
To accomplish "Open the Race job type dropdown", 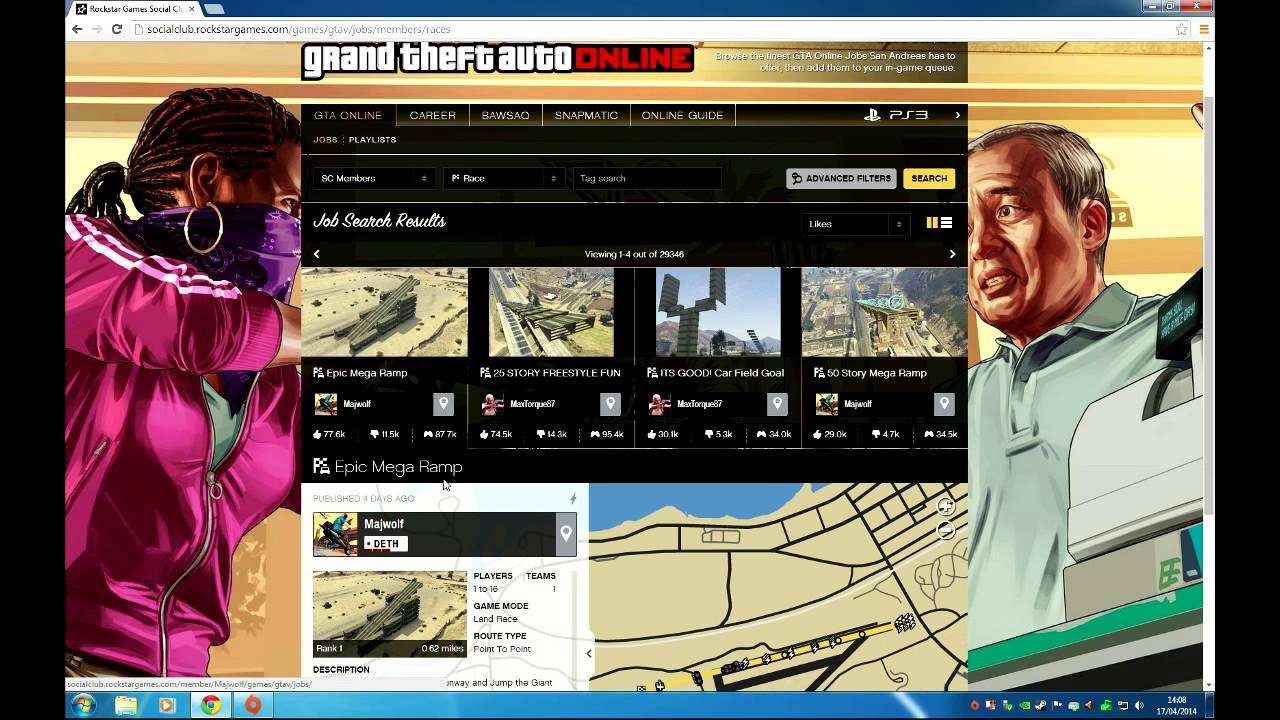I will coord(503,178).
